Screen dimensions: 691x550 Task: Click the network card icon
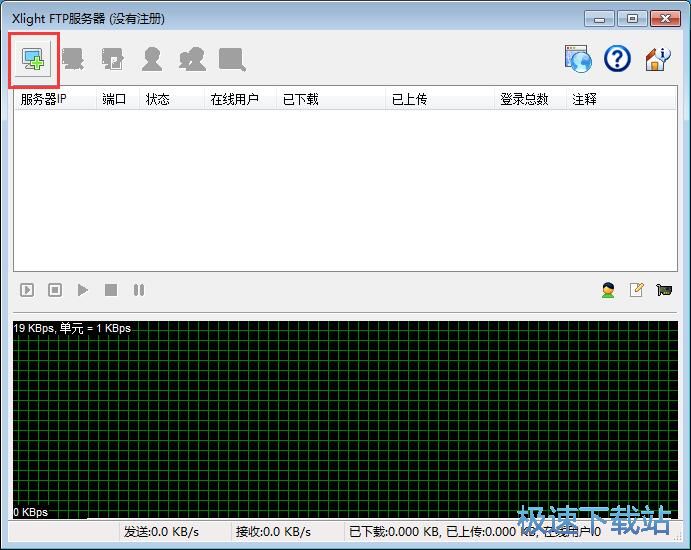pos(664,290)
